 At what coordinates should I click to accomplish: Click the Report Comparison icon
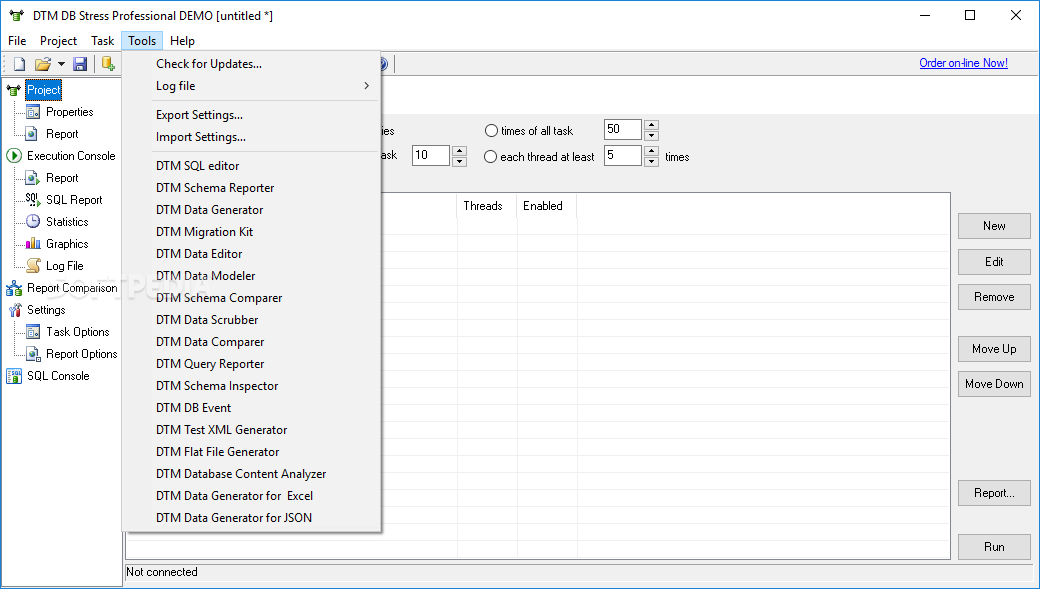coord(14,288)
